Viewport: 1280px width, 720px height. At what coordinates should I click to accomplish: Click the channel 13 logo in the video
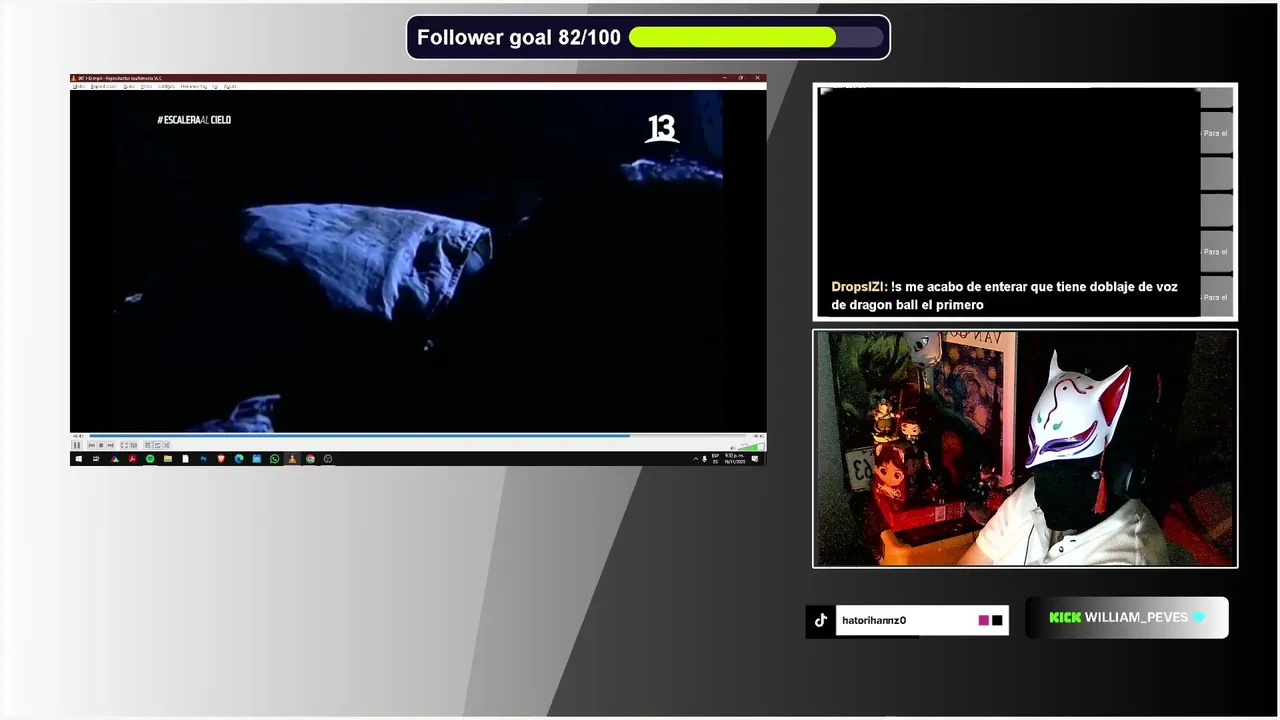[x=662, y=129]
